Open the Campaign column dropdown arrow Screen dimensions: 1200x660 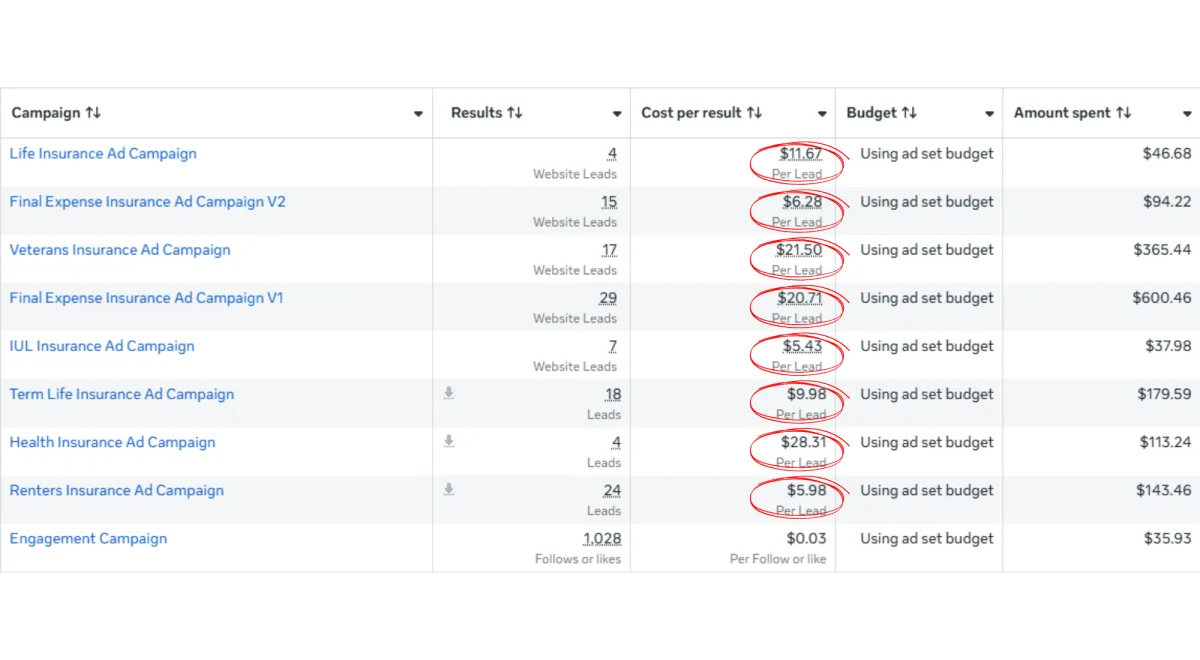(x=419, y=114)
